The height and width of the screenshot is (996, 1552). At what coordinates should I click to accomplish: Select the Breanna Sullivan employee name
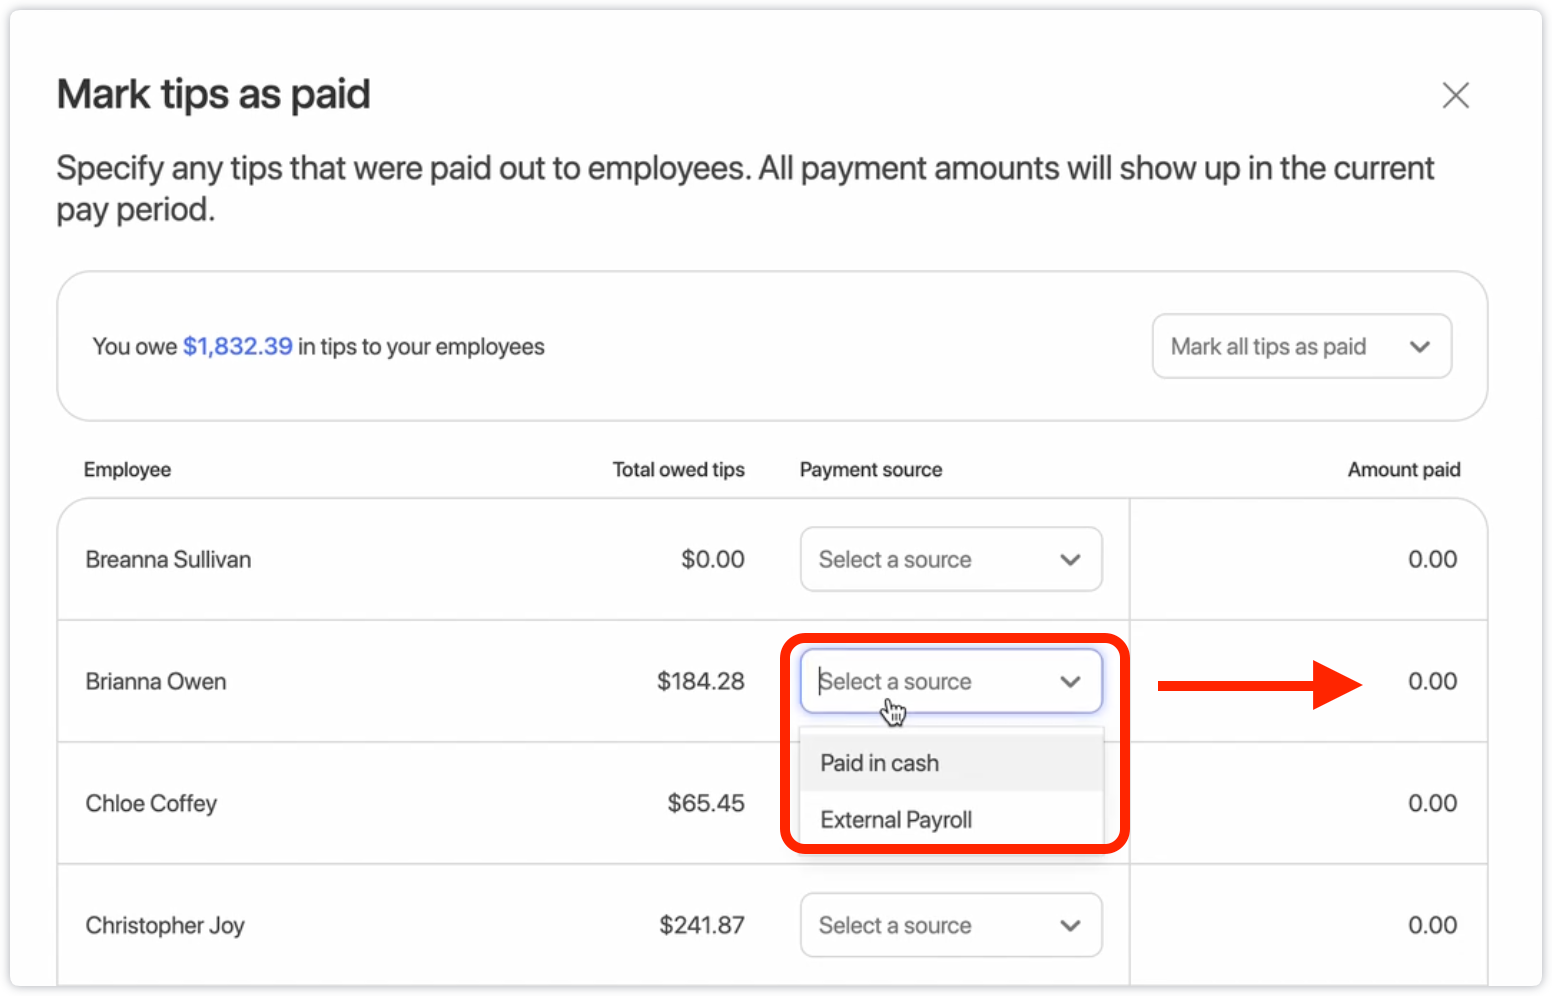point(168,560)
